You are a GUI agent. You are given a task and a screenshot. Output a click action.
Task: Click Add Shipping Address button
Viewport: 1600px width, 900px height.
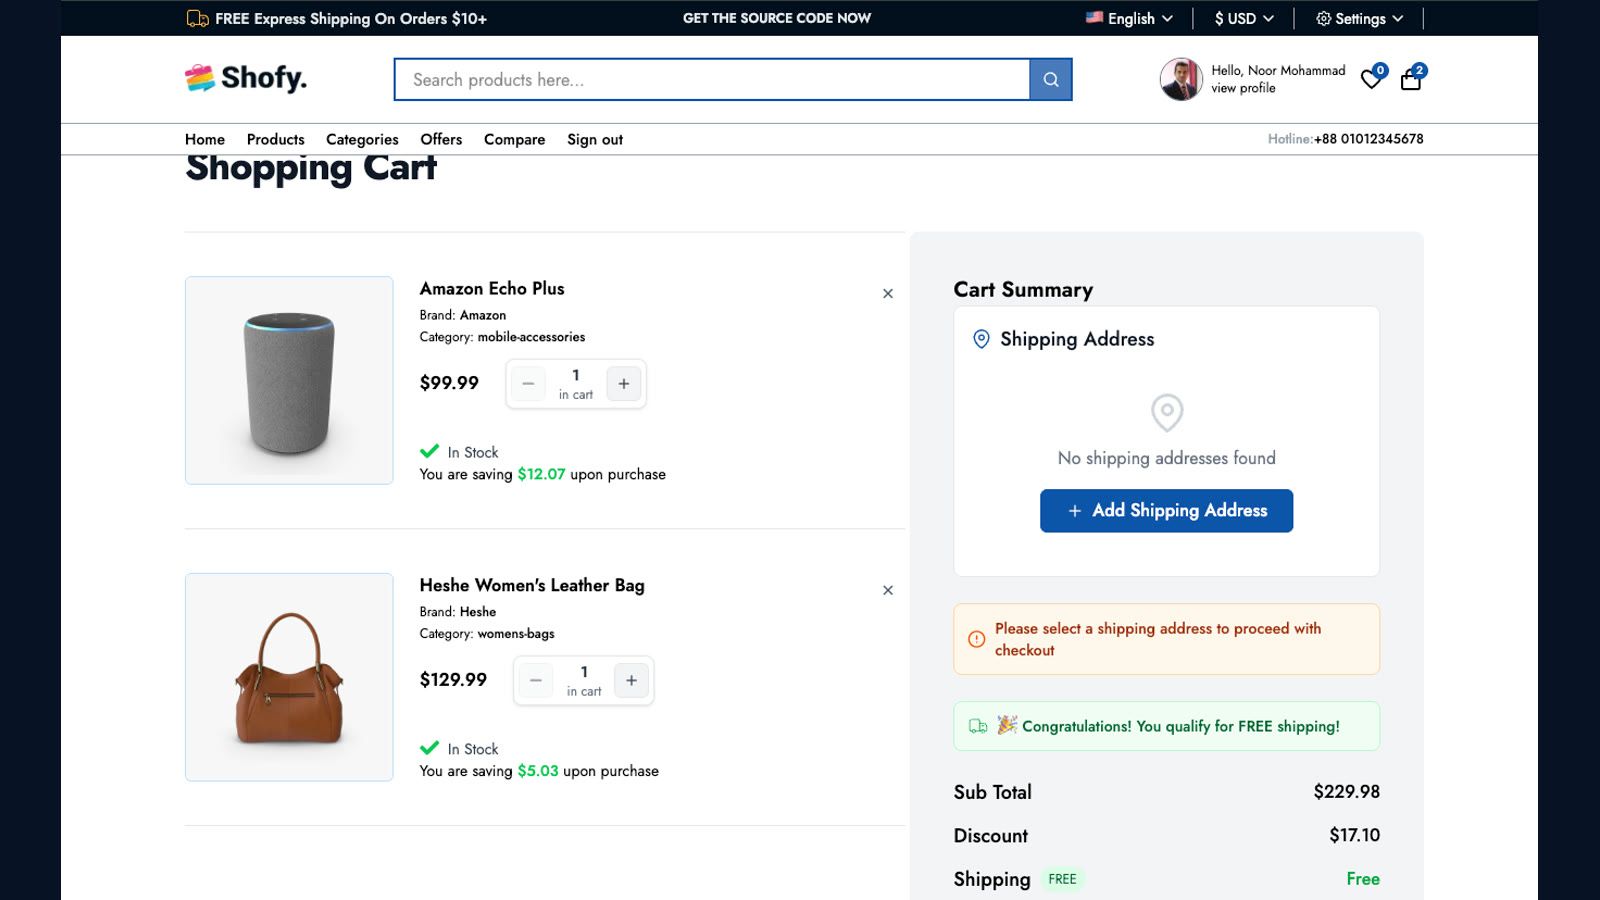[x=1166, y=510]
